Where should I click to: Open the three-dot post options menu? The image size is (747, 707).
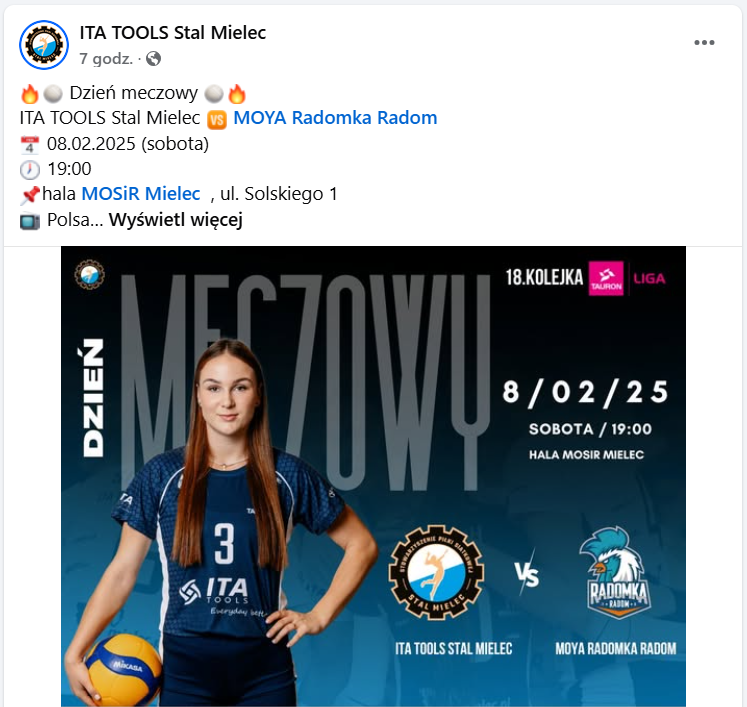click(704, 43)
